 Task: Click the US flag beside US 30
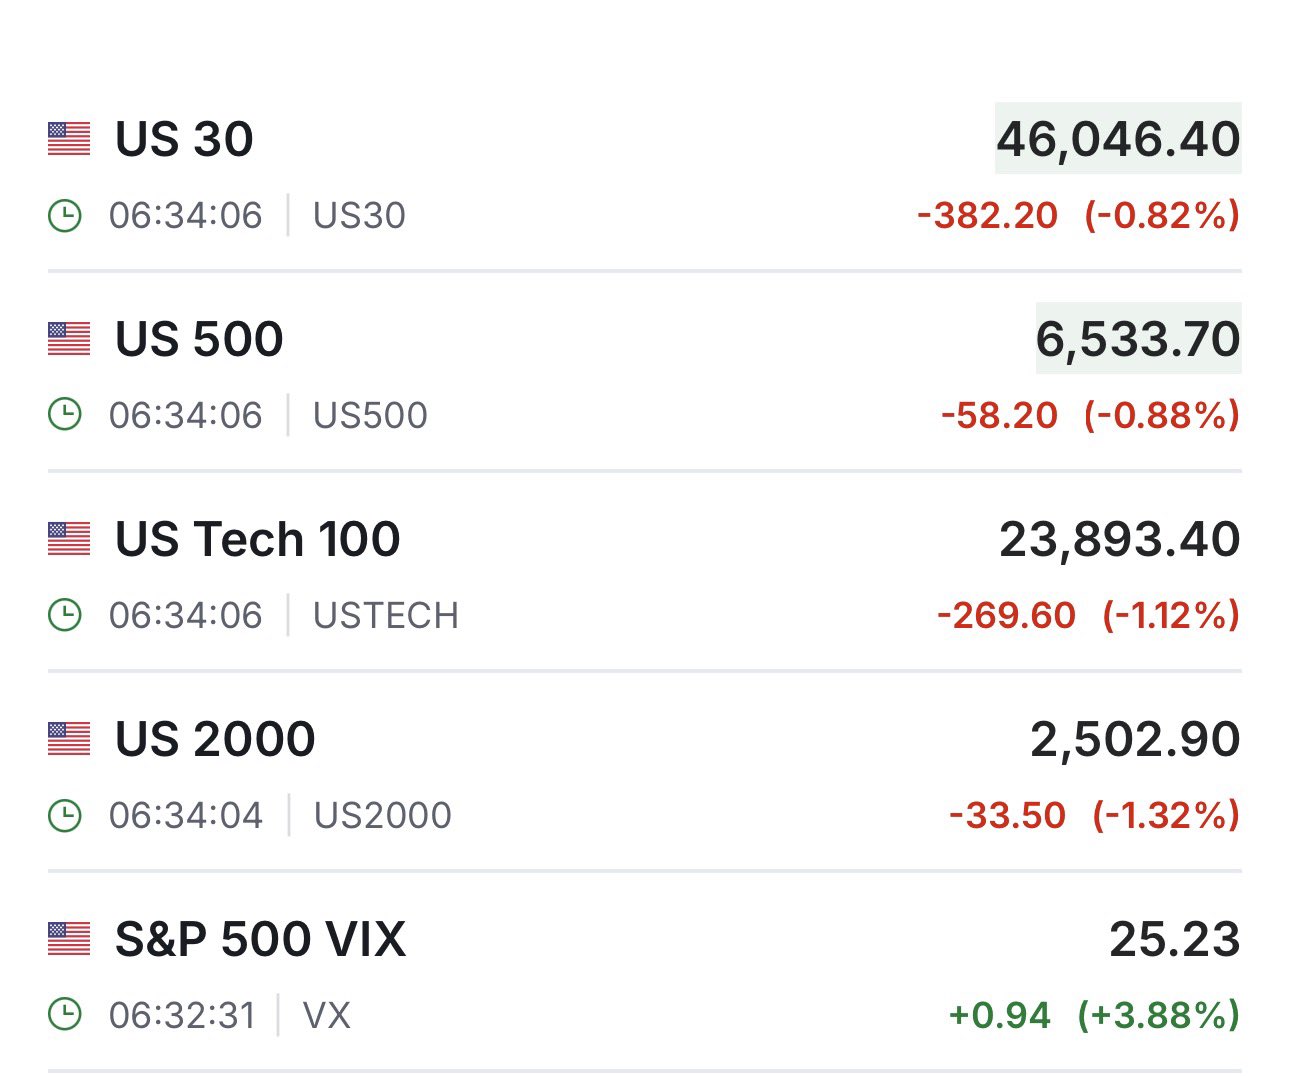[69, 139]
